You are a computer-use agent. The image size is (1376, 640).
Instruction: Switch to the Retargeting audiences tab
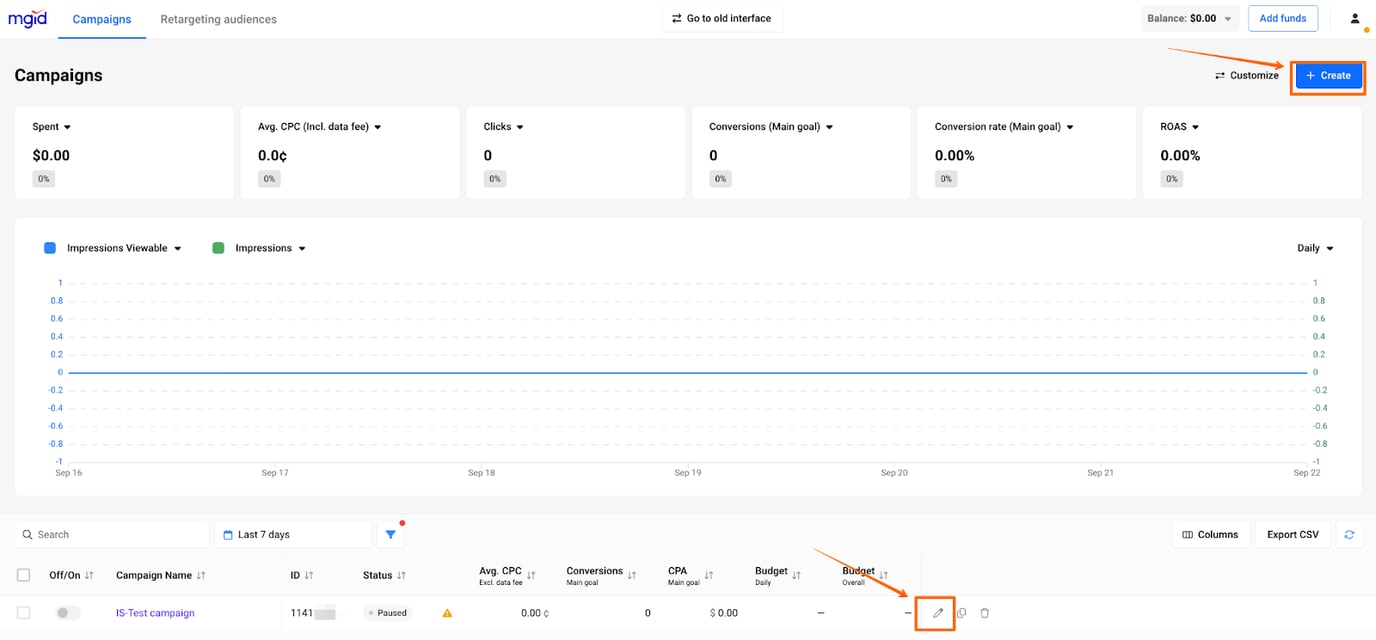[218, 18]
